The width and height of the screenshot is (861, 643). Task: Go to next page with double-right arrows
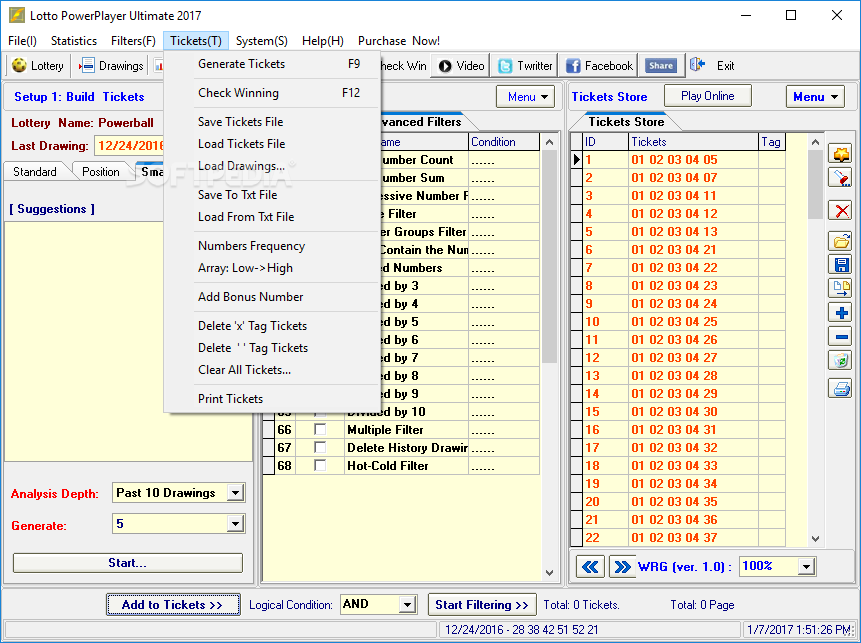[x=622, y=567]
